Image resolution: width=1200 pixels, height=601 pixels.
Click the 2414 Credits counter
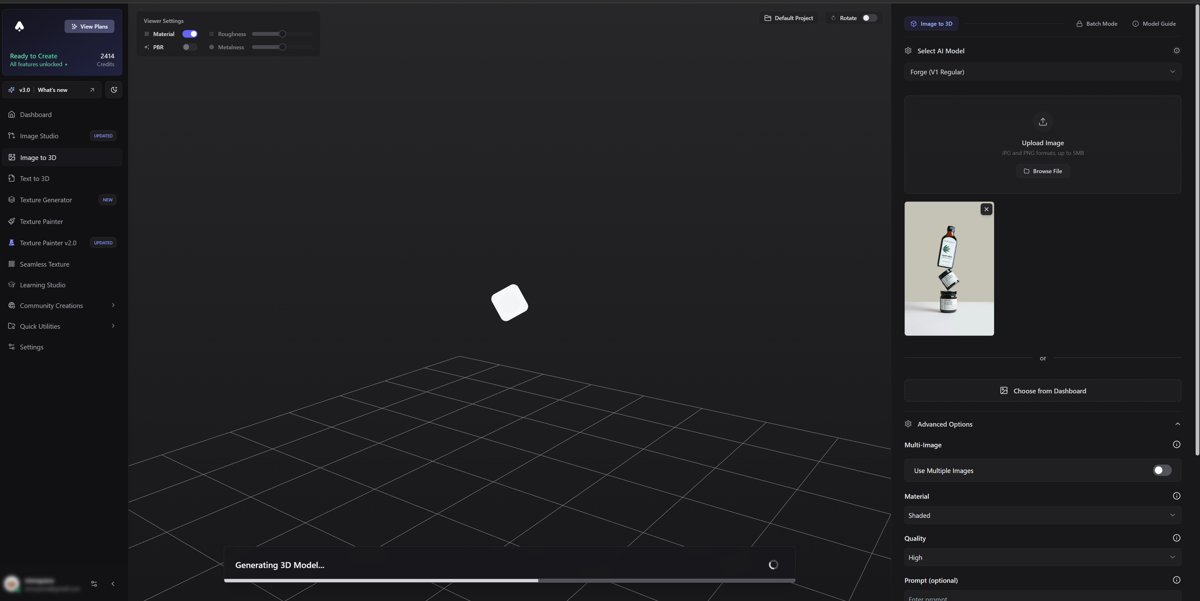pyautogui.click(x=106, y=60)
